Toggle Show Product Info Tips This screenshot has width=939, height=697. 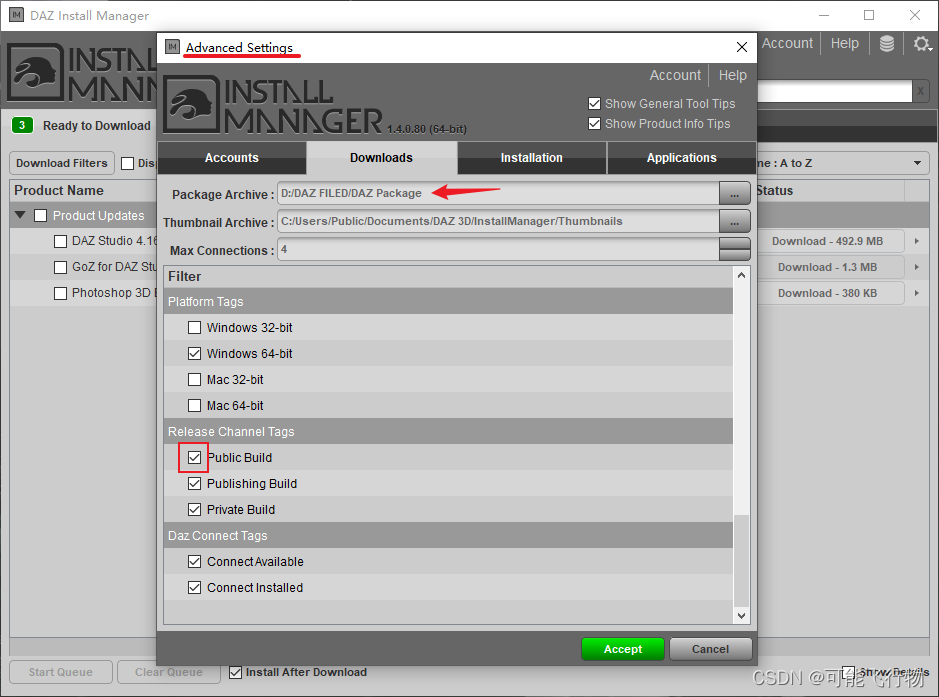[x=594, y=123]
